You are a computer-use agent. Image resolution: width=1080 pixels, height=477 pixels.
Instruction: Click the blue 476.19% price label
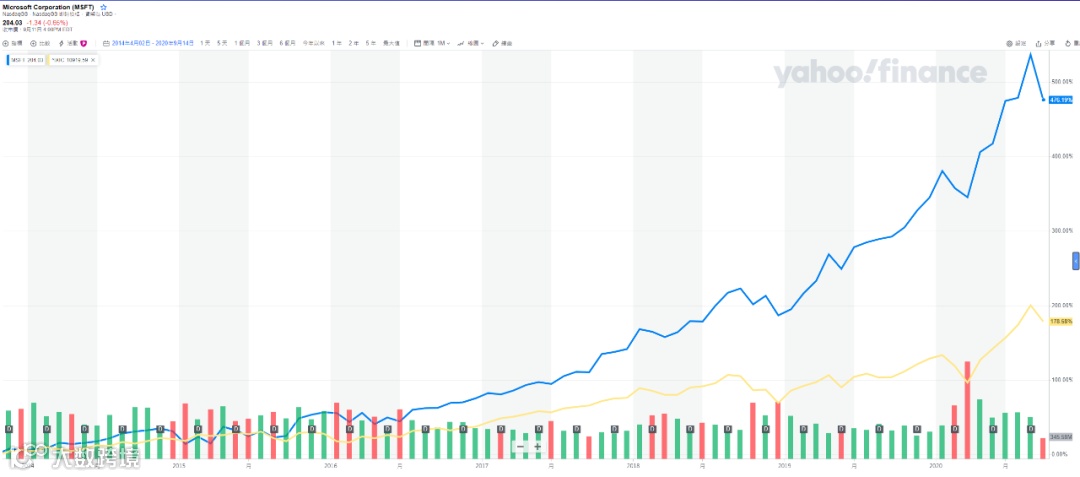pos(1061,100)
